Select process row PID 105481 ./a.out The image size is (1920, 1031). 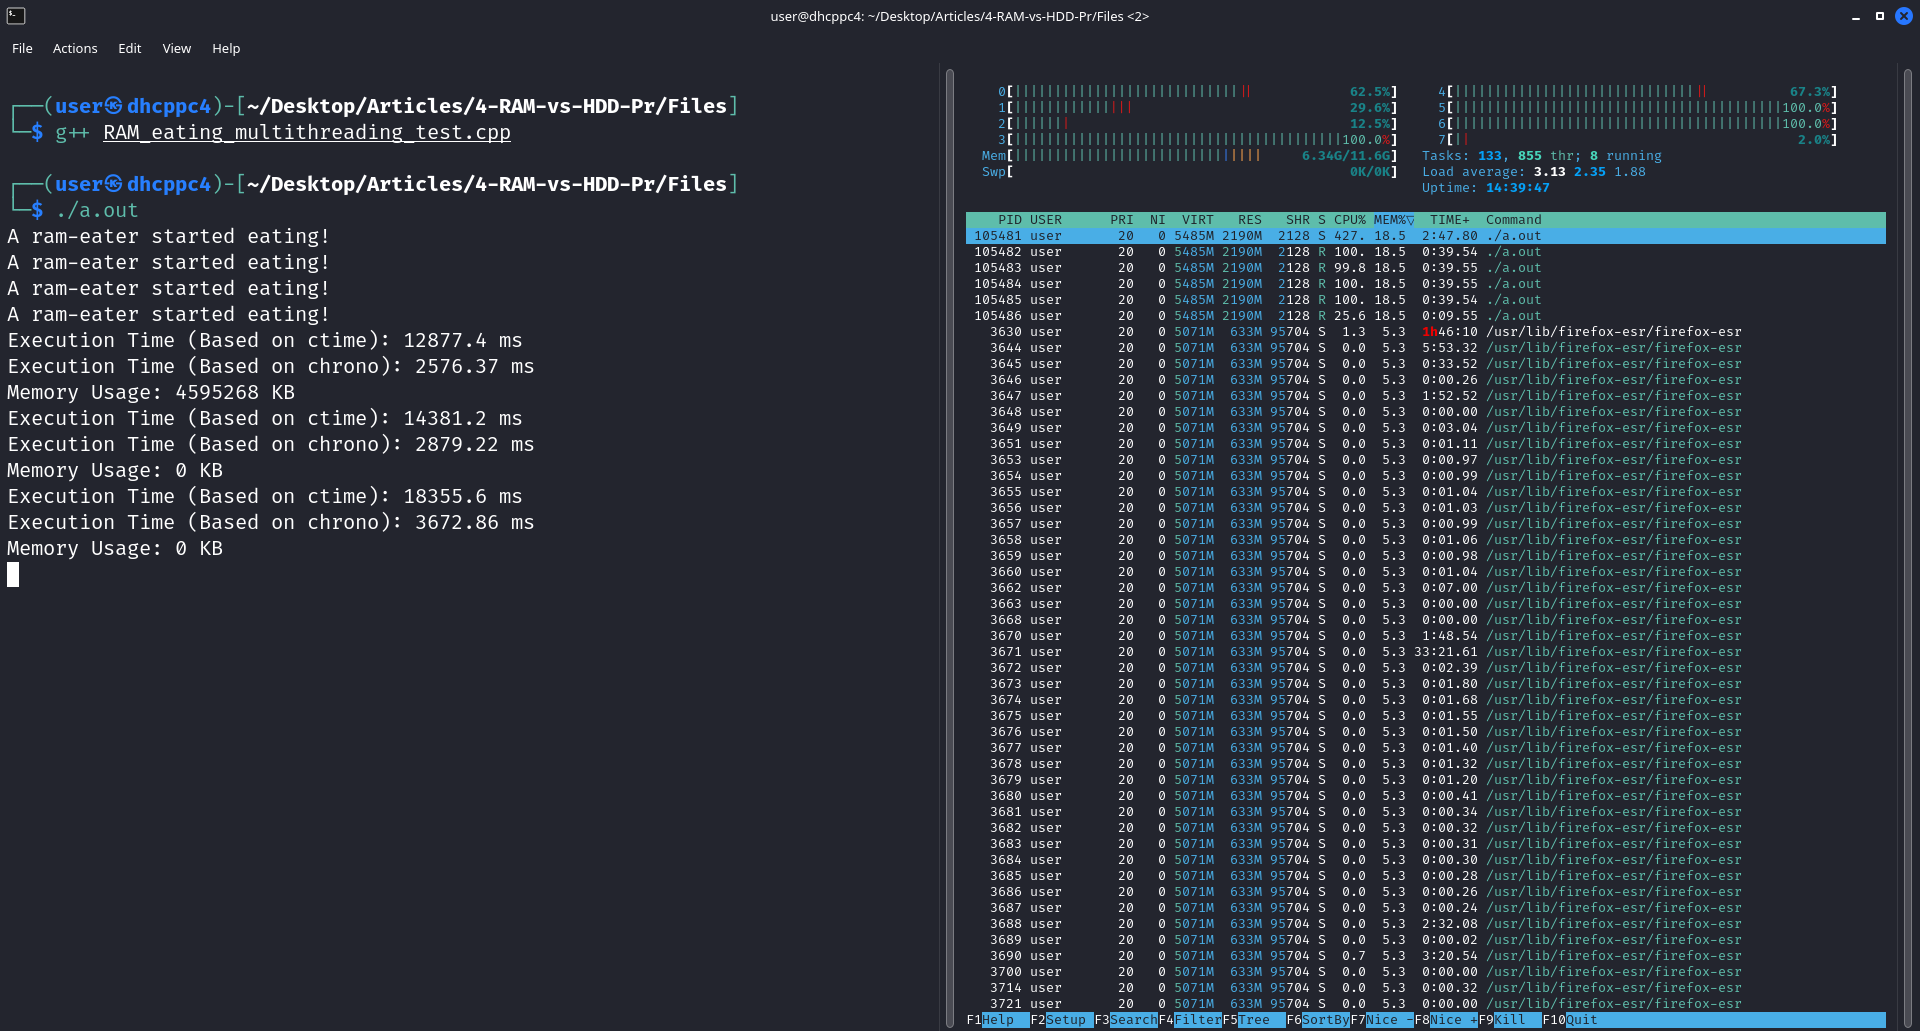point(1426,236)
